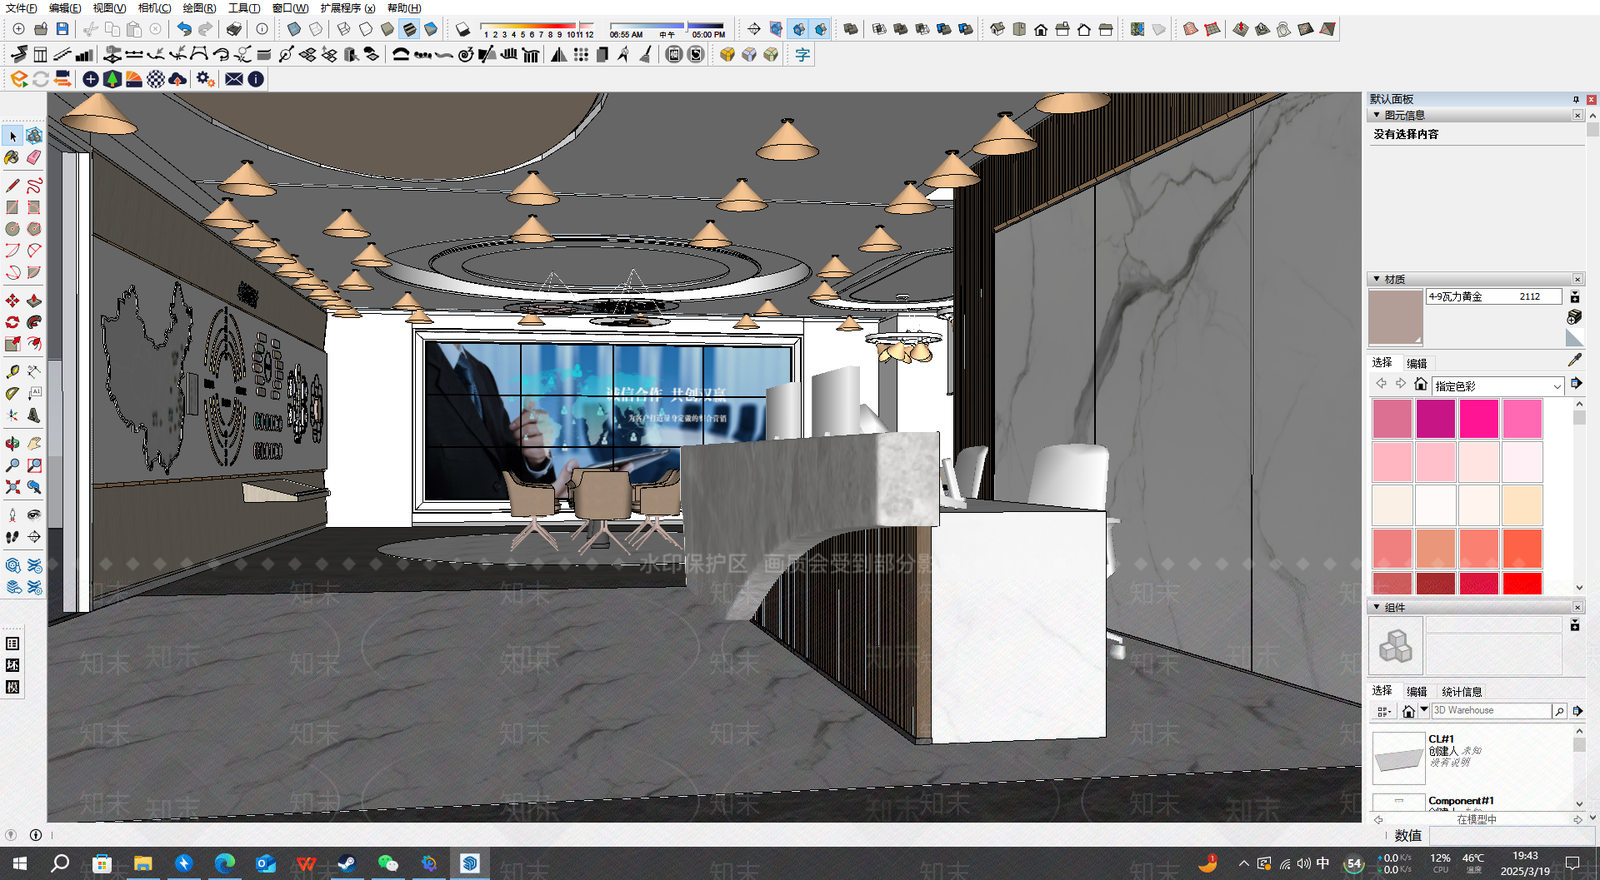Open Model Info icon in toolbar
The height and width of the screenshot is (880, 1600).
tap(262, 29)
